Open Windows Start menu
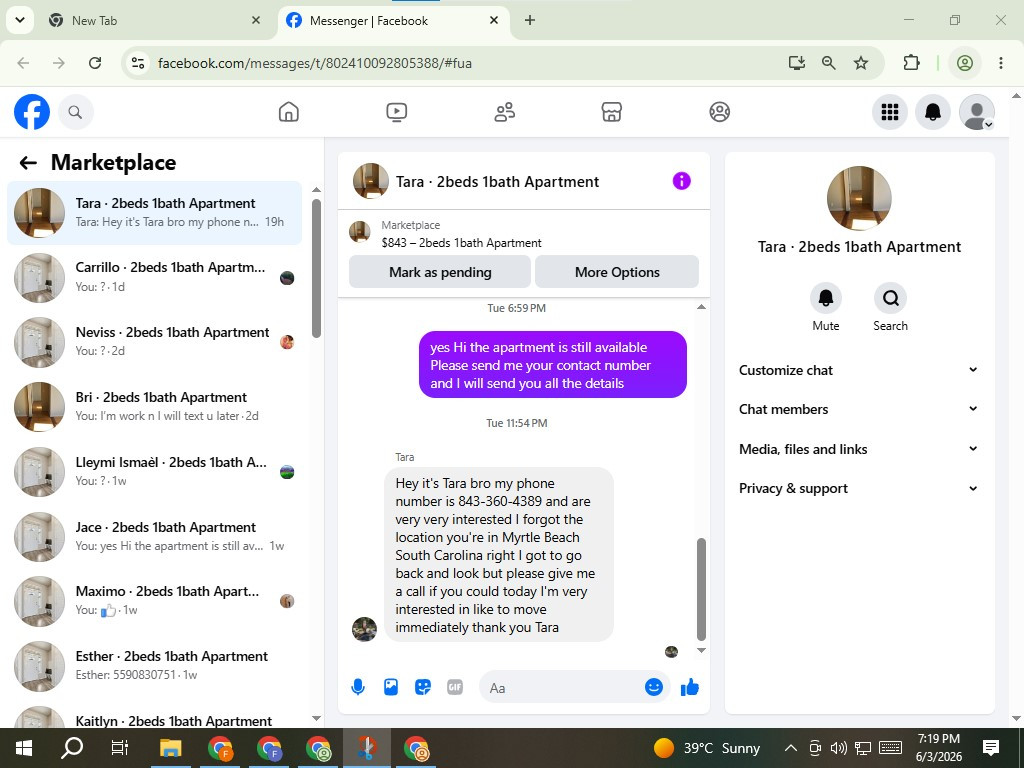1024x768 pixels. [x=24, y=748]
